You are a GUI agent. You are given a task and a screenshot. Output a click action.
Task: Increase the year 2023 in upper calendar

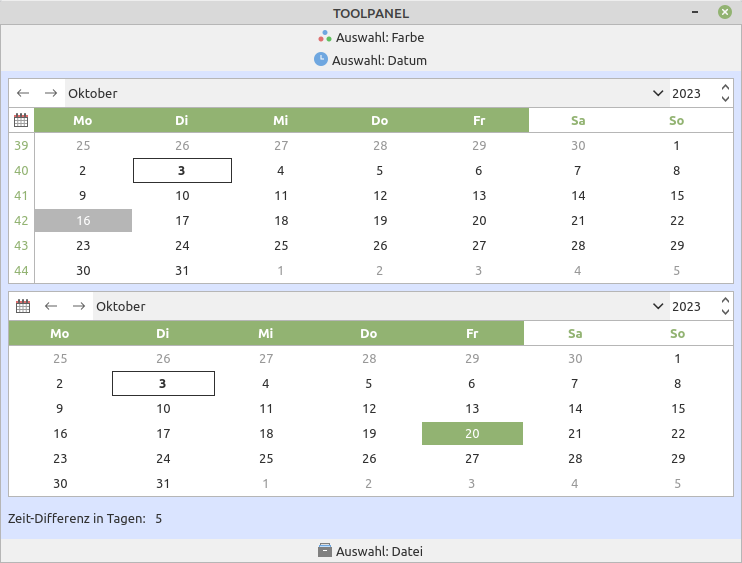[x=725, y=88]
